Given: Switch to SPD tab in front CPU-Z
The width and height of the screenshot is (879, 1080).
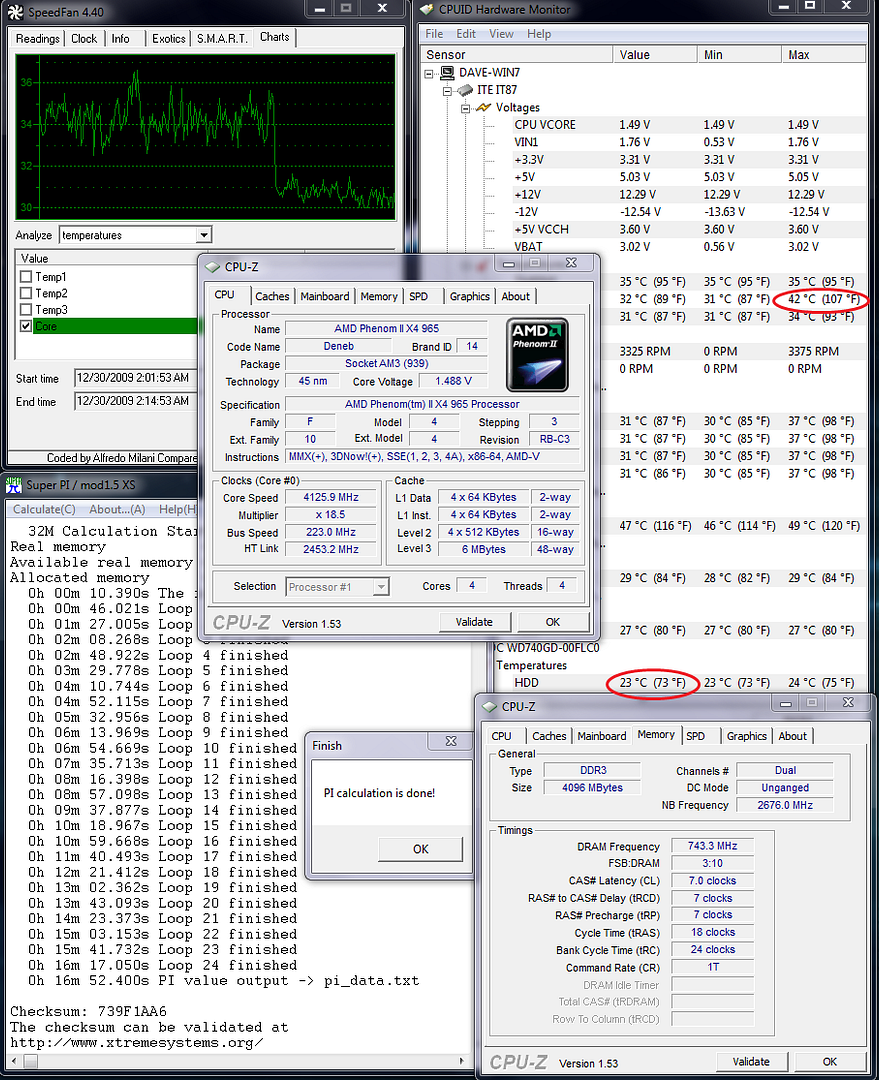Looking at the screenshot, I should pyautogui.click(x=418, y=296).
